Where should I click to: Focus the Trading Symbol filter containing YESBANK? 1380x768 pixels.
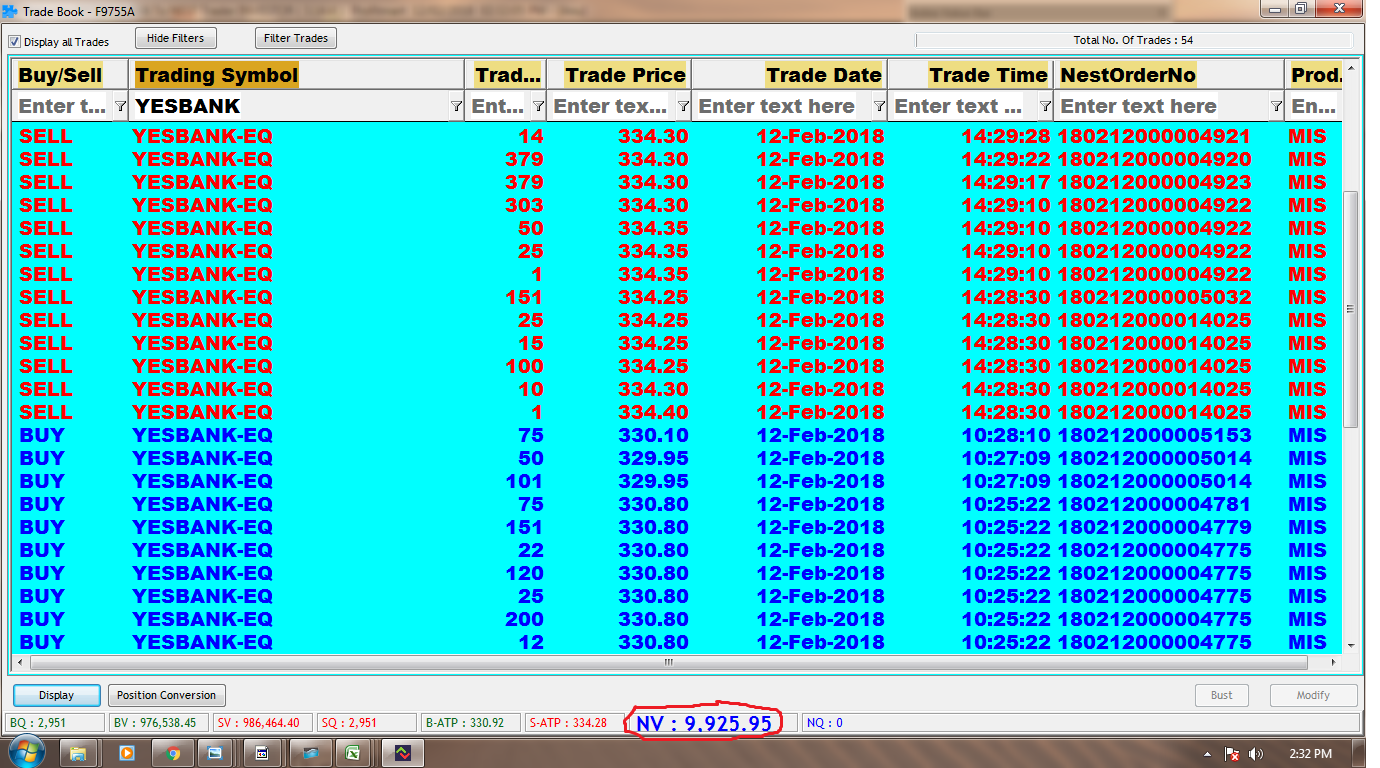pyautogui.click(x=289, y=106)
